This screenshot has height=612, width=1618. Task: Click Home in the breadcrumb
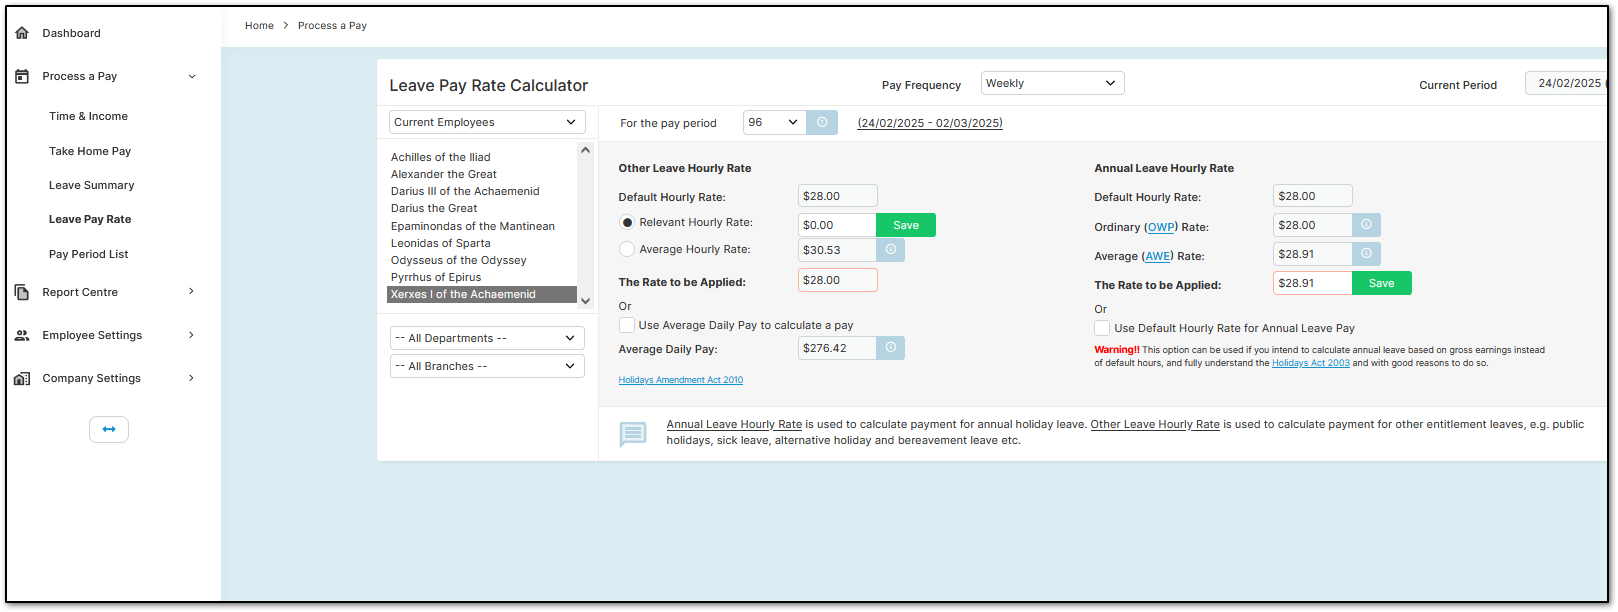click(x=259, y=26)
